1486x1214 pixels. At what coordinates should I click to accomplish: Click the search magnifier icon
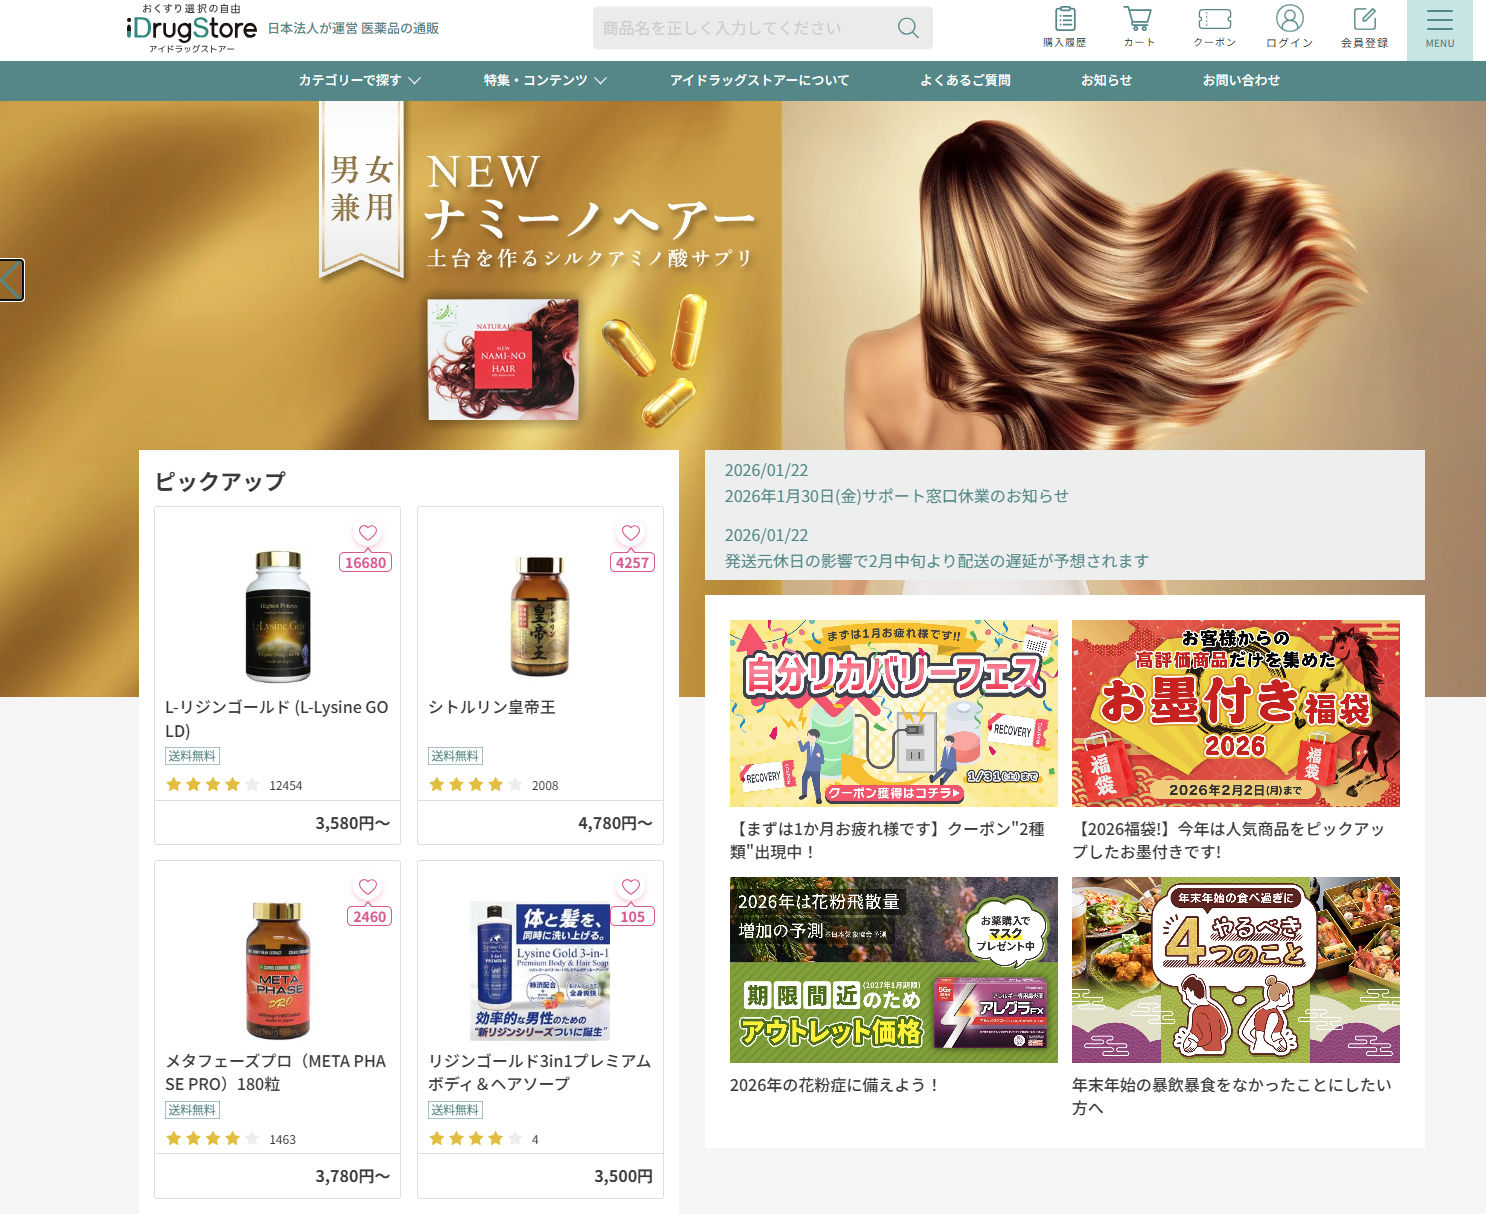[x=908, y=28]
